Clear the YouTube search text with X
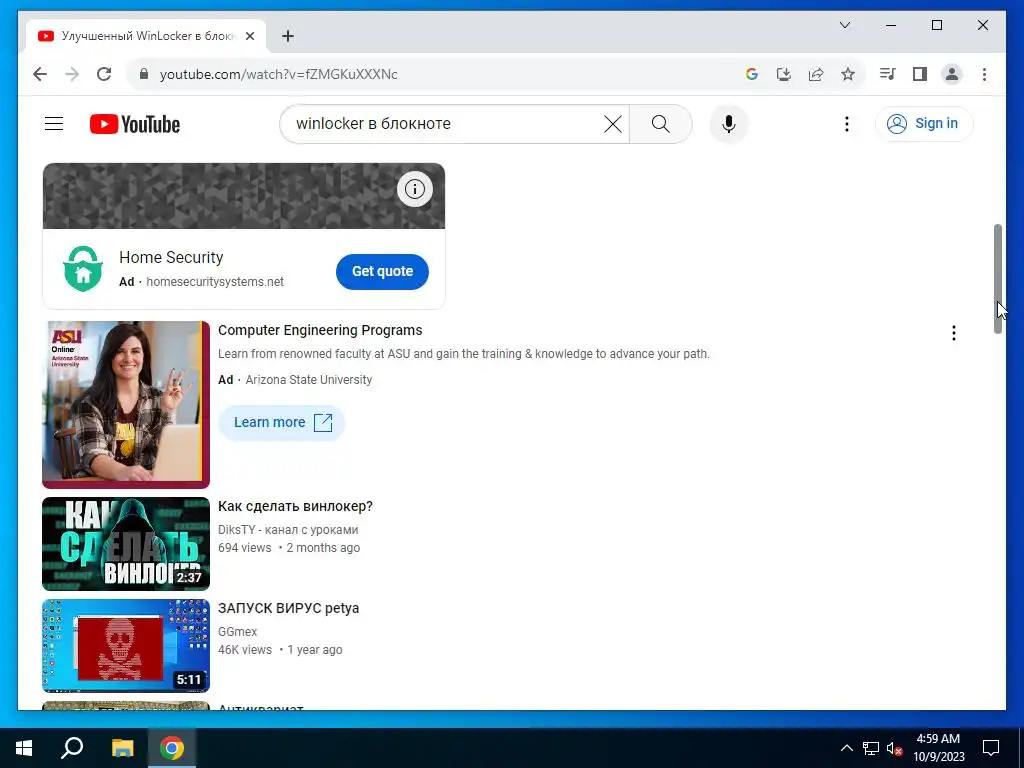Screen dimensions: 1024x768 613,123
